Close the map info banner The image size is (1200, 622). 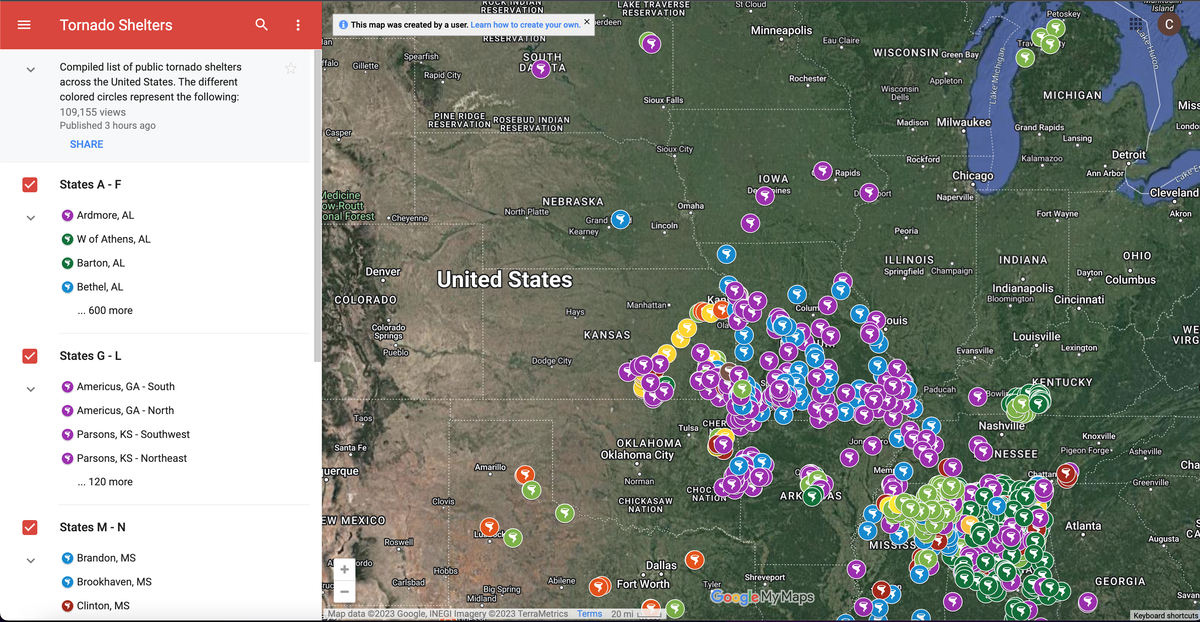pyautogui.click(x=587, y=22)
